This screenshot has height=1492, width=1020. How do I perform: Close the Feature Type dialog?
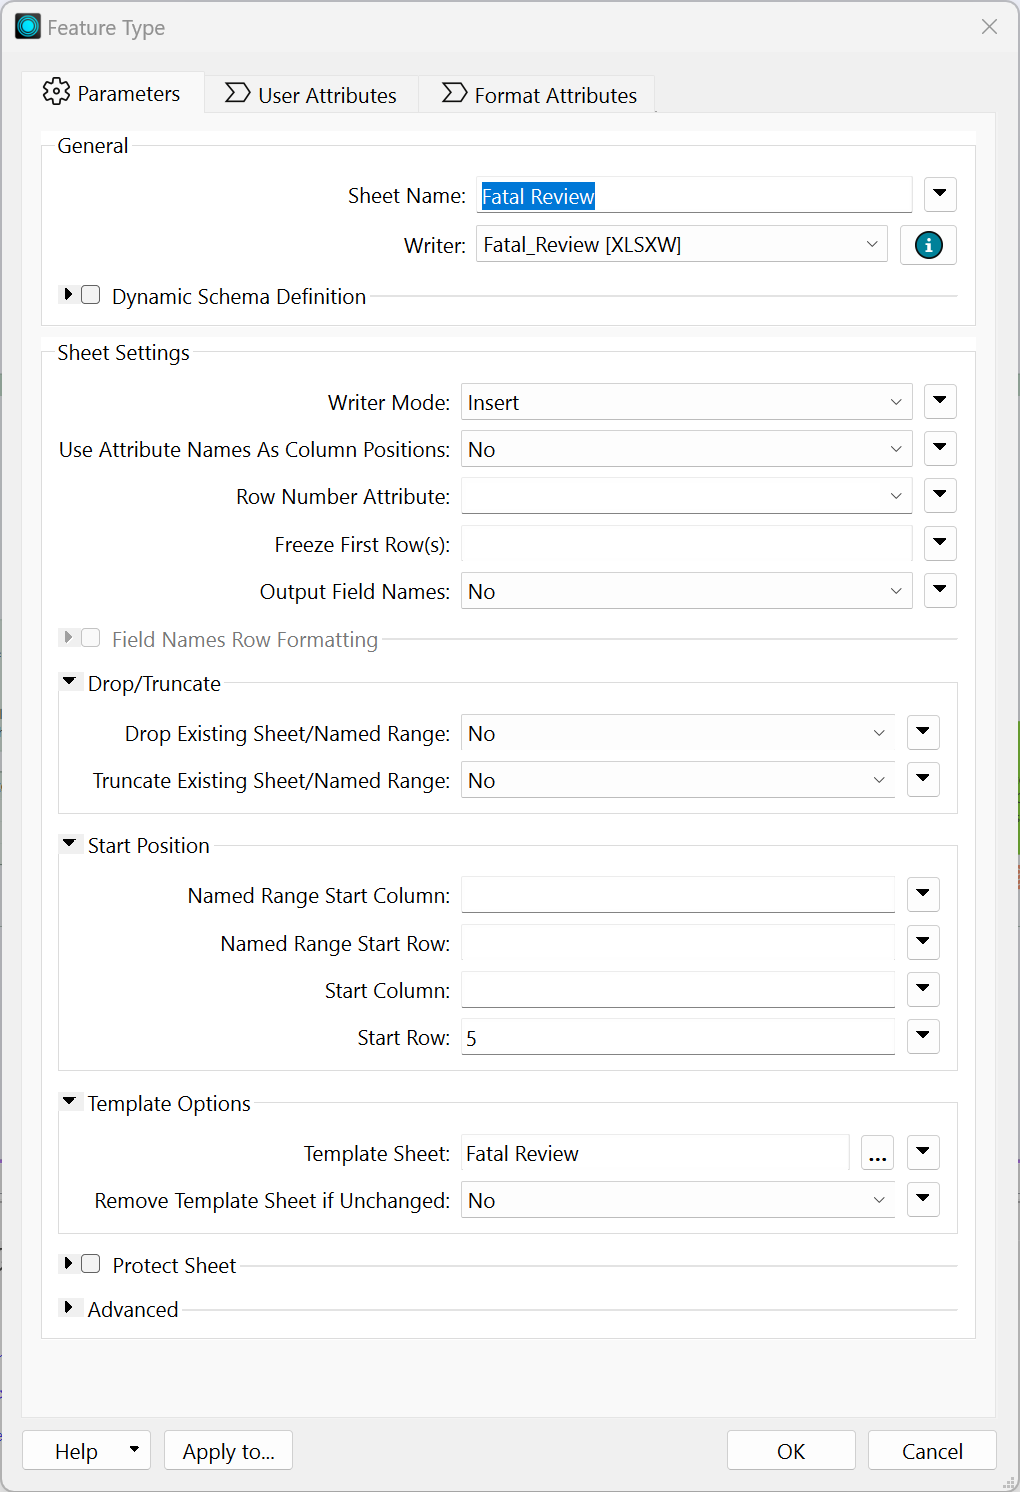[989, 27]
